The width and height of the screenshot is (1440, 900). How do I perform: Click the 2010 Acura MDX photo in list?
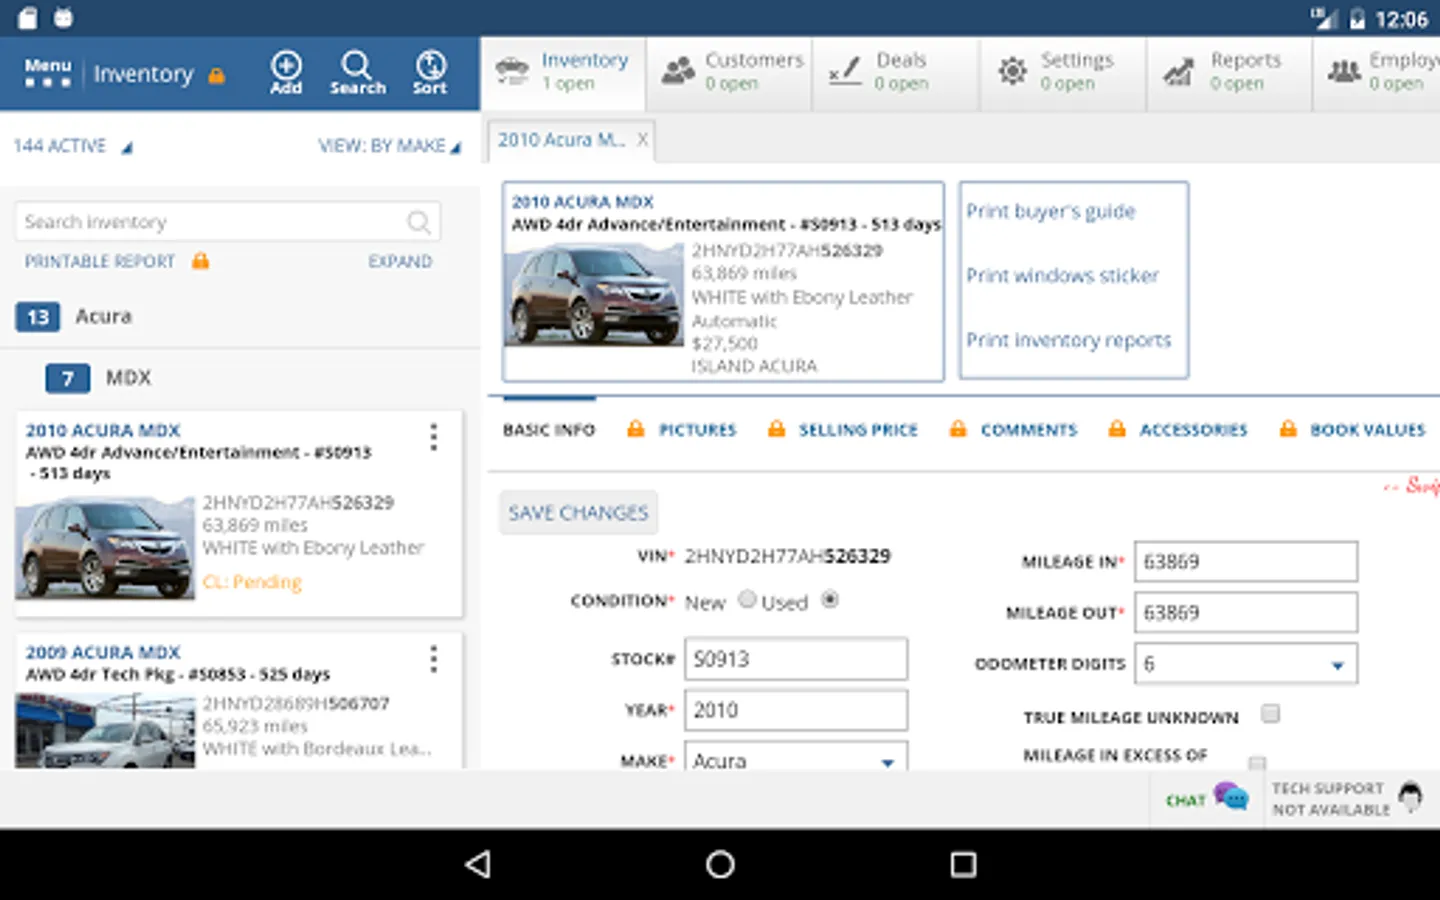(105, 548)
